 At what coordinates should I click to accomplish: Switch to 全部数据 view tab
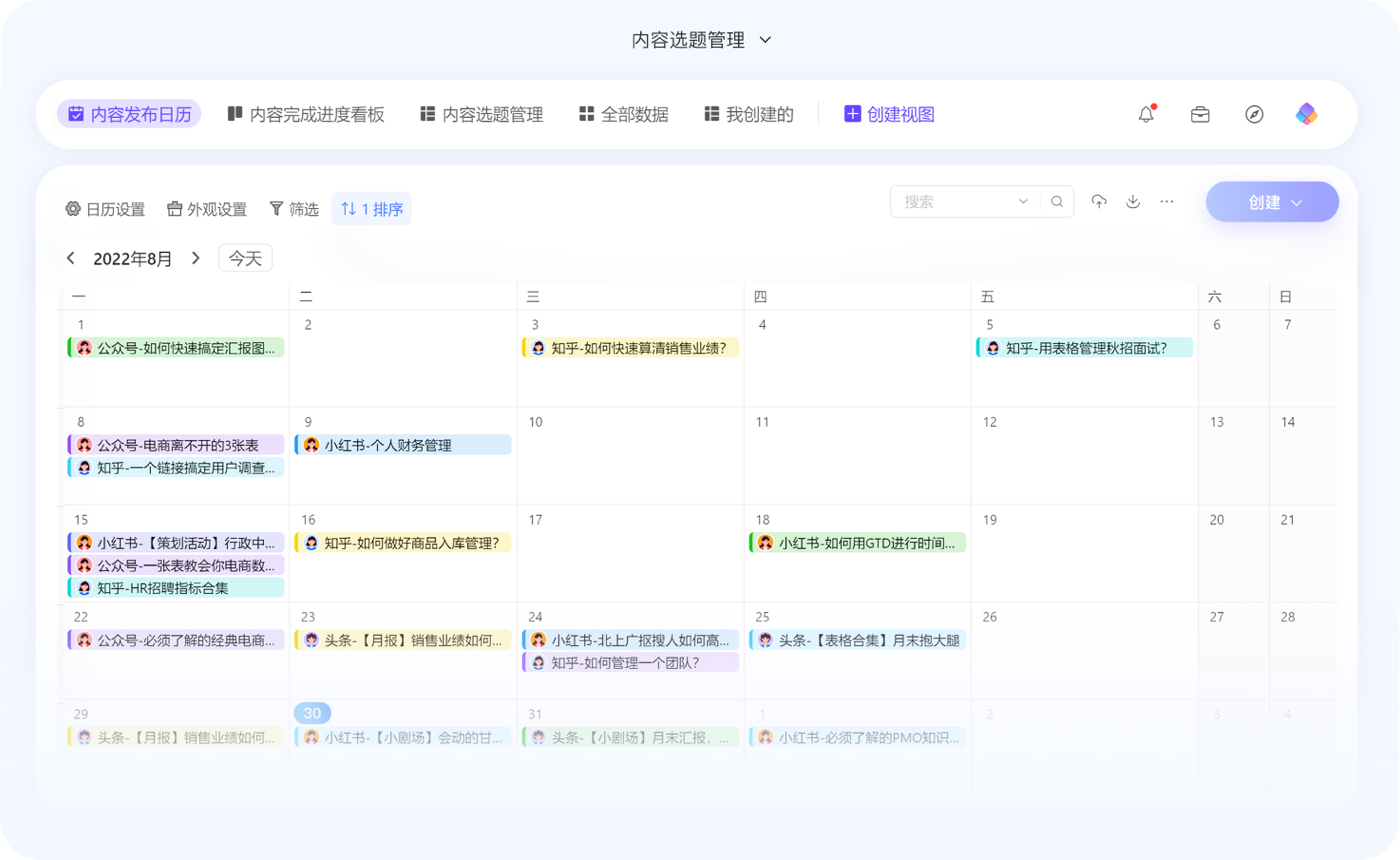click(623, 114)
